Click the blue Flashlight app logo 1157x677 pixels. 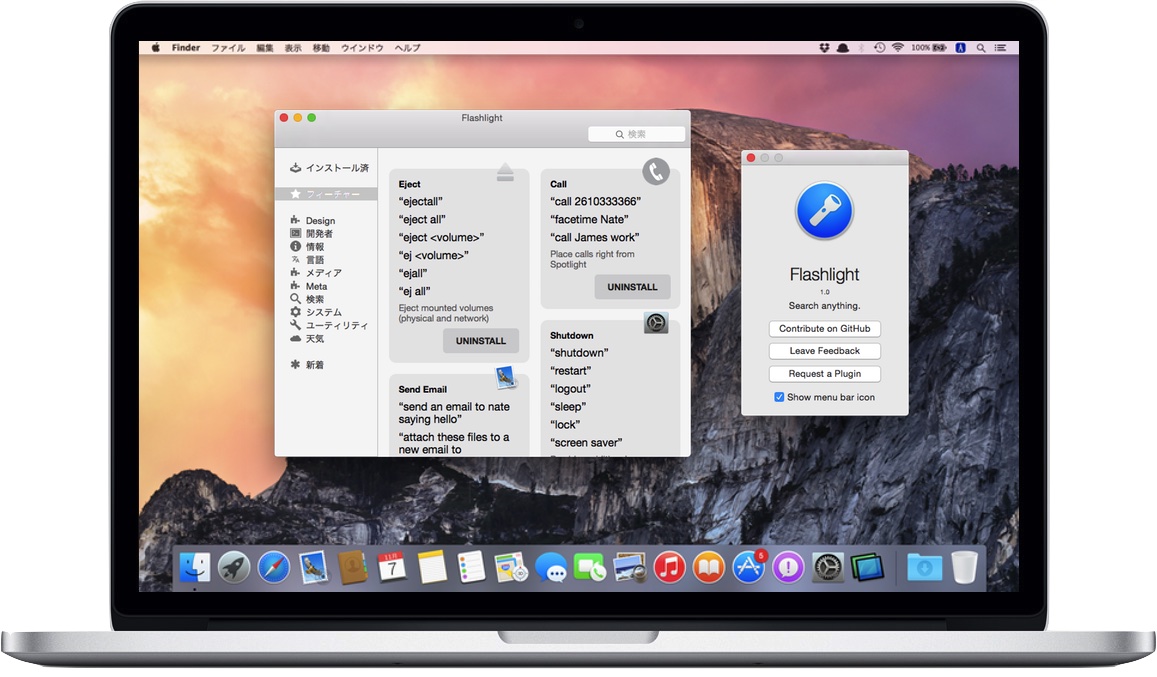click(824, 211)
